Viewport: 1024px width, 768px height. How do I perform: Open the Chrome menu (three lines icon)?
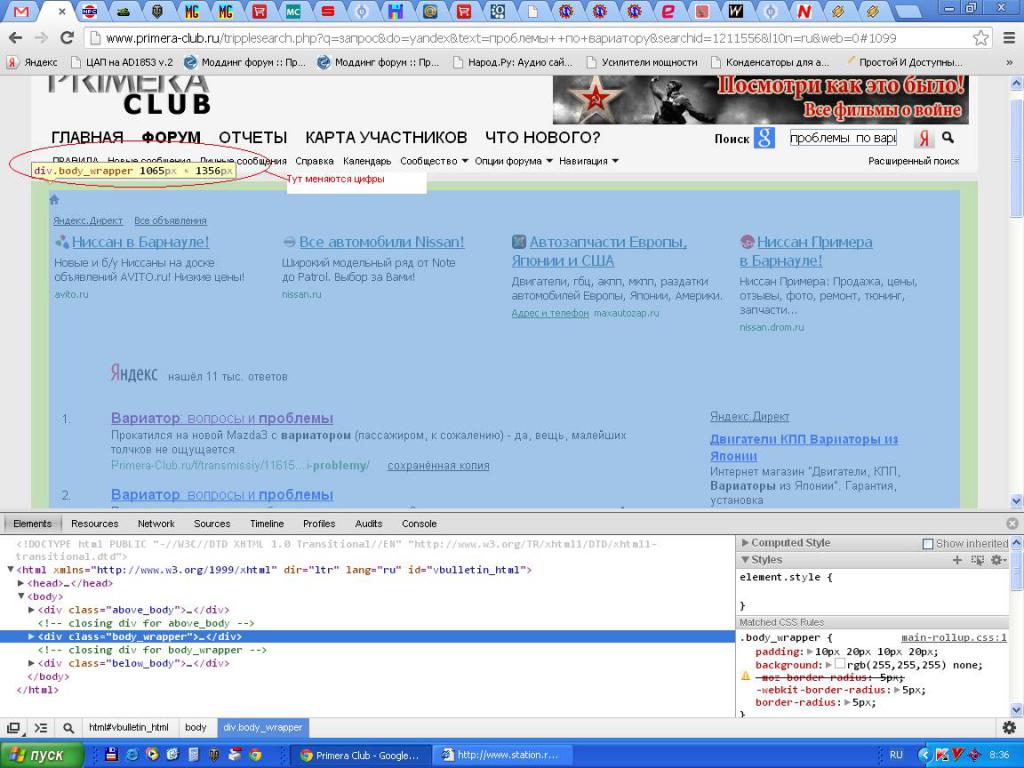click(x=1009, y=38)
